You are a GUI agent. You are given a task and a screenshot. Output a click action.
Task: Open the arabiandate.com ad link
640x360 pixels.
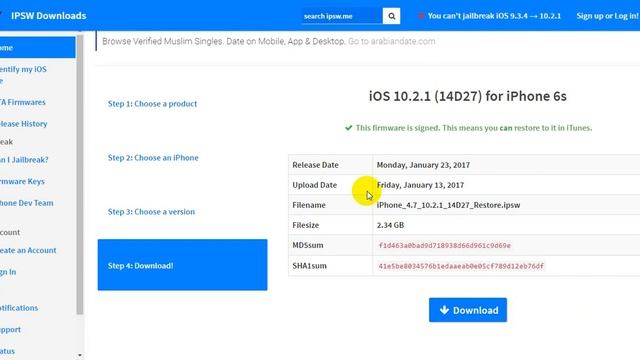[391, 41]
